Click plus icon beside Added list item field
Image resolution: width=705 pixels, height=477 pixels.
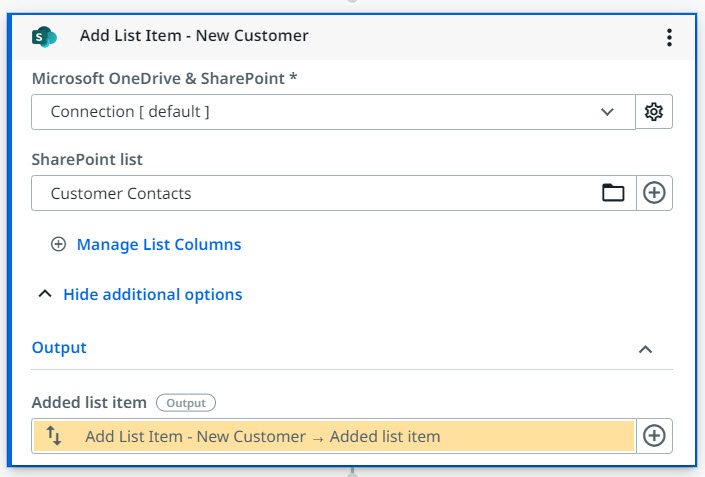(x=654, y=436)
